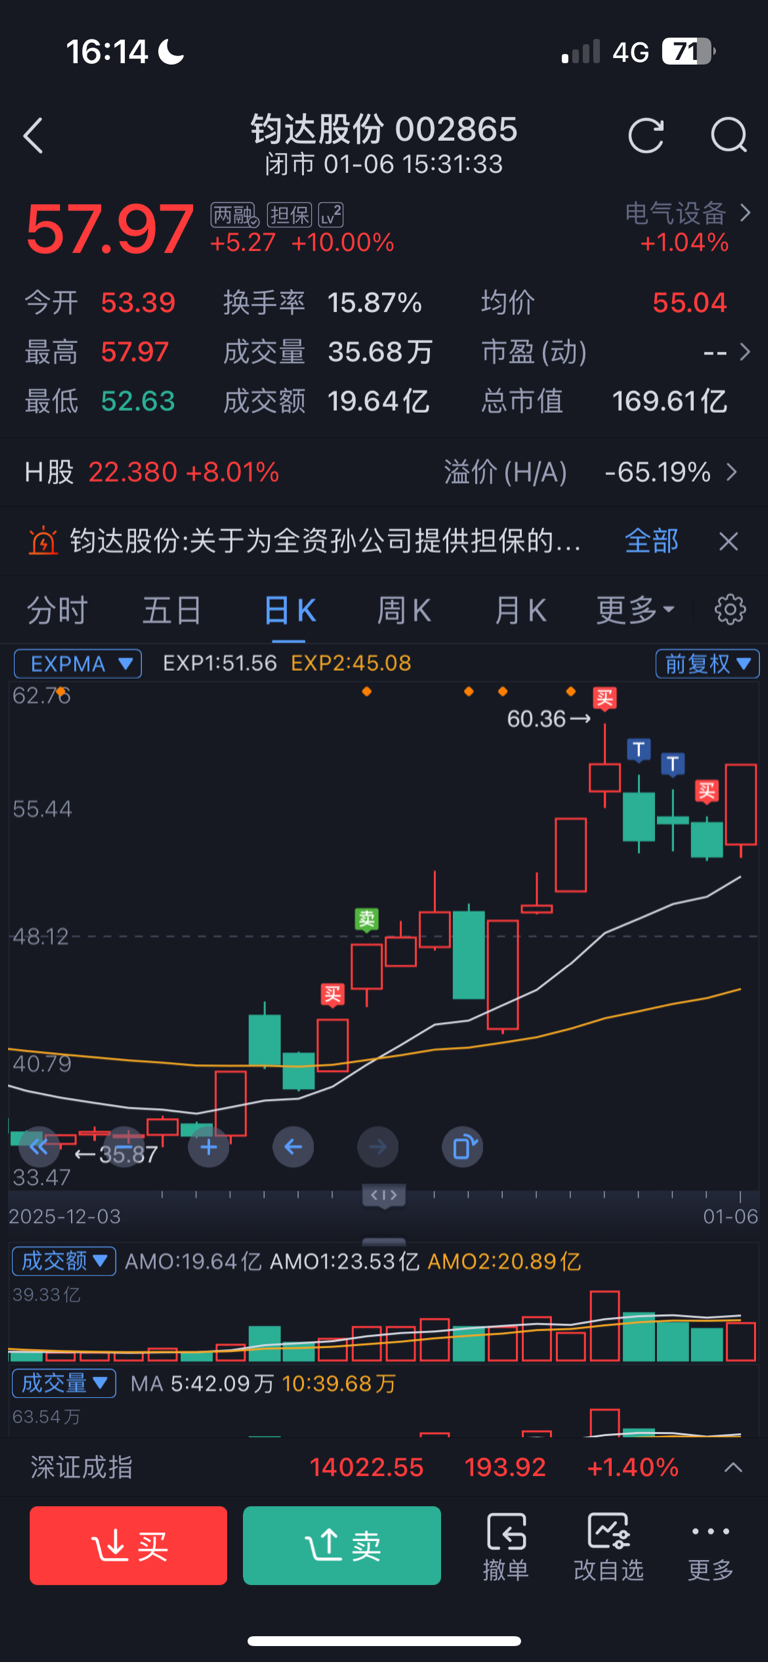Tap the red 买 buy button
The width and height of the screenshot is (768, 1663).
click(128, 1546)
